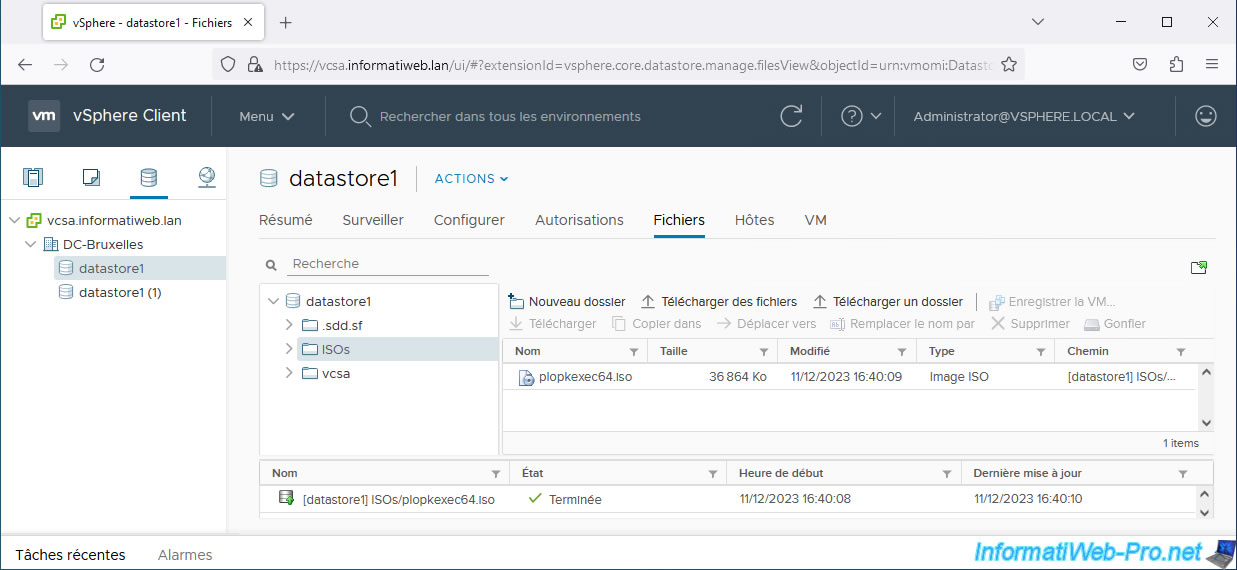Filter the Taille column in file list

click(x=764, y=352)
